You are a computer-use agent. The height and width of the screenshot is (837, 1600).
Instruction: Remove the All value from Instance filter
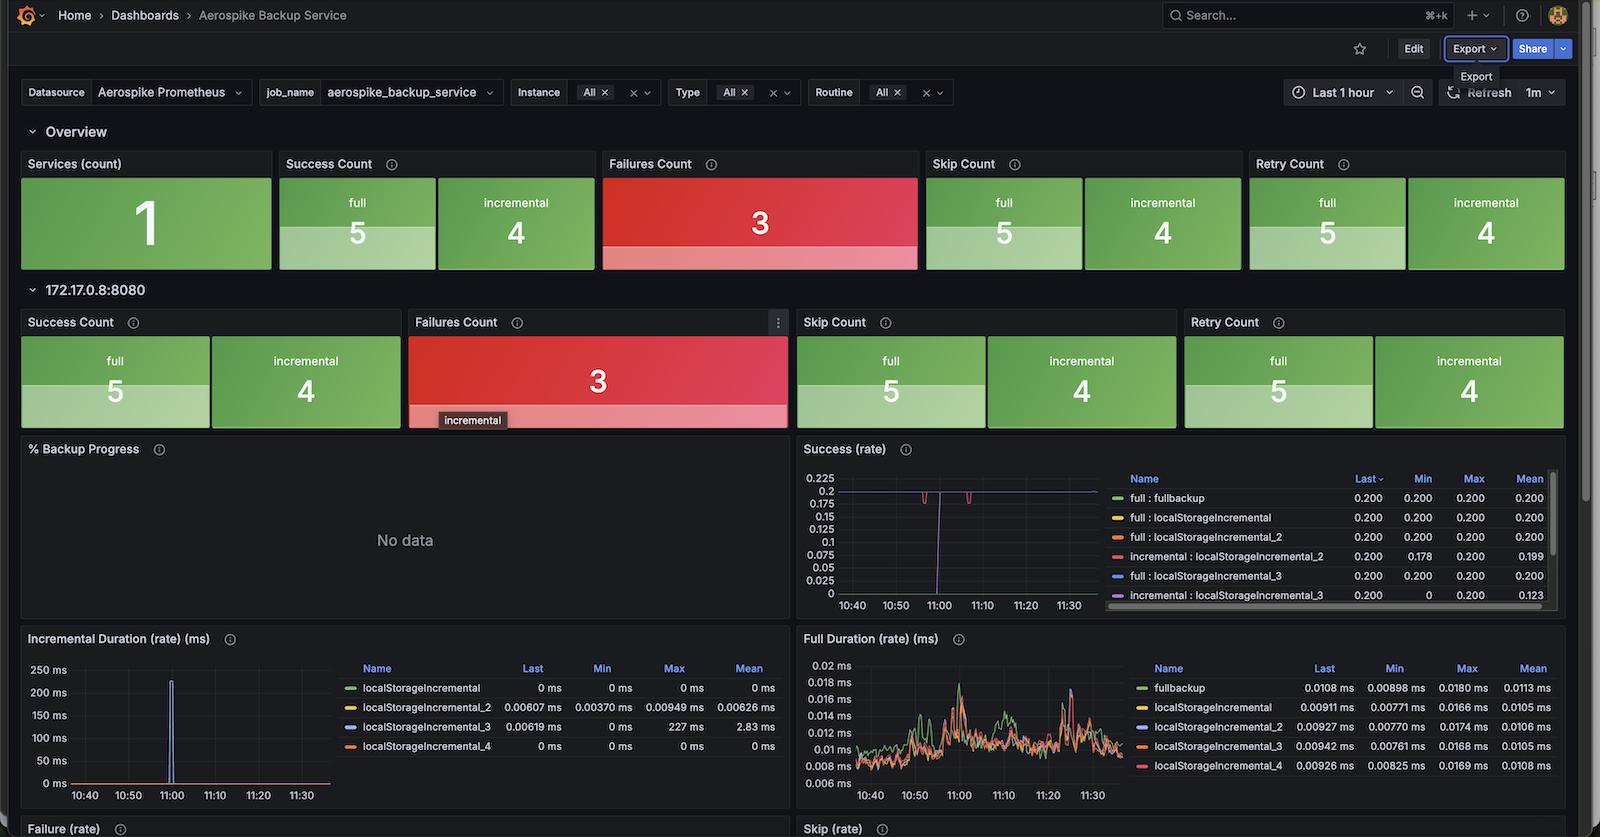point(605,93)
